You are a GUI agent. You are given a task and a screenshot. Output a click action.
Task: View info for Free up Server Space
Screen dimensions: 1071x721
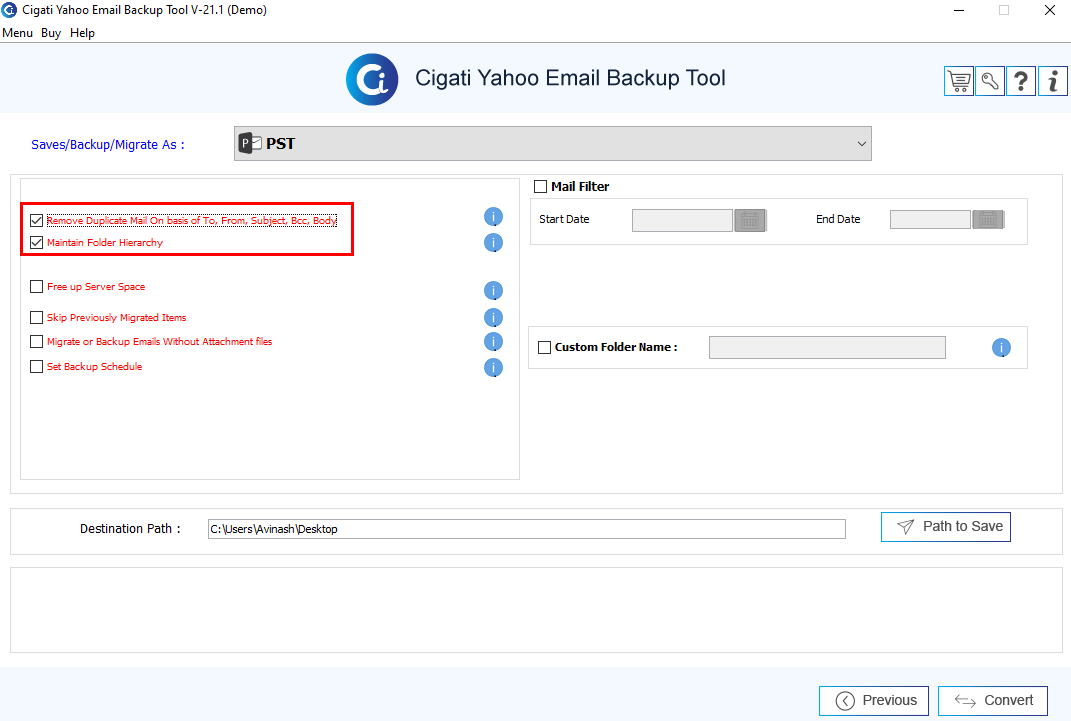click(x=493, y=290)
